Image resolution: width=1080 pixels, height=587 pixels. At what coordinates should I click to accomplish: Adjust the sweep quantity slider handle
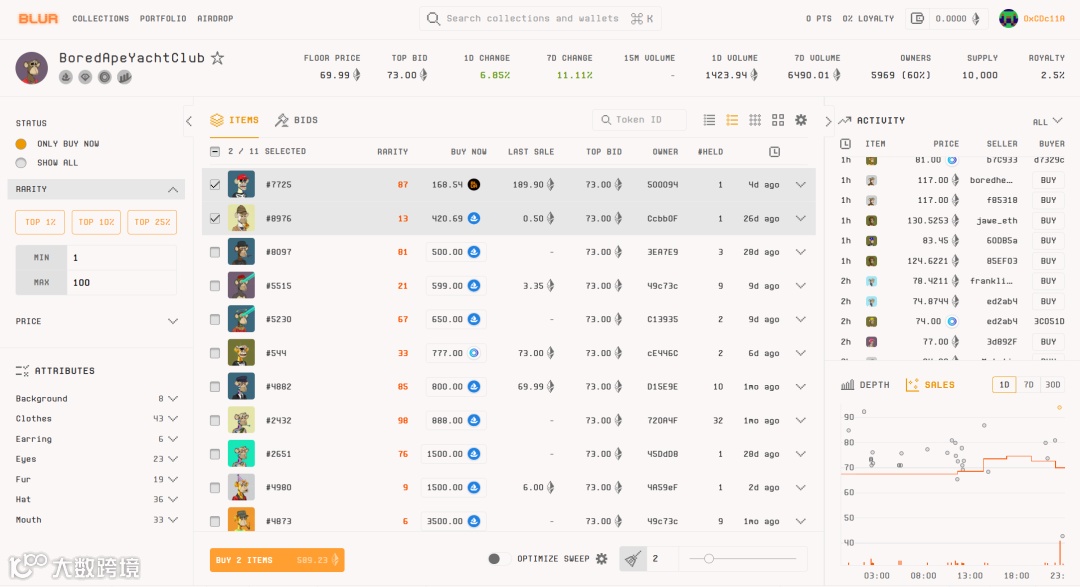(708, 559)
